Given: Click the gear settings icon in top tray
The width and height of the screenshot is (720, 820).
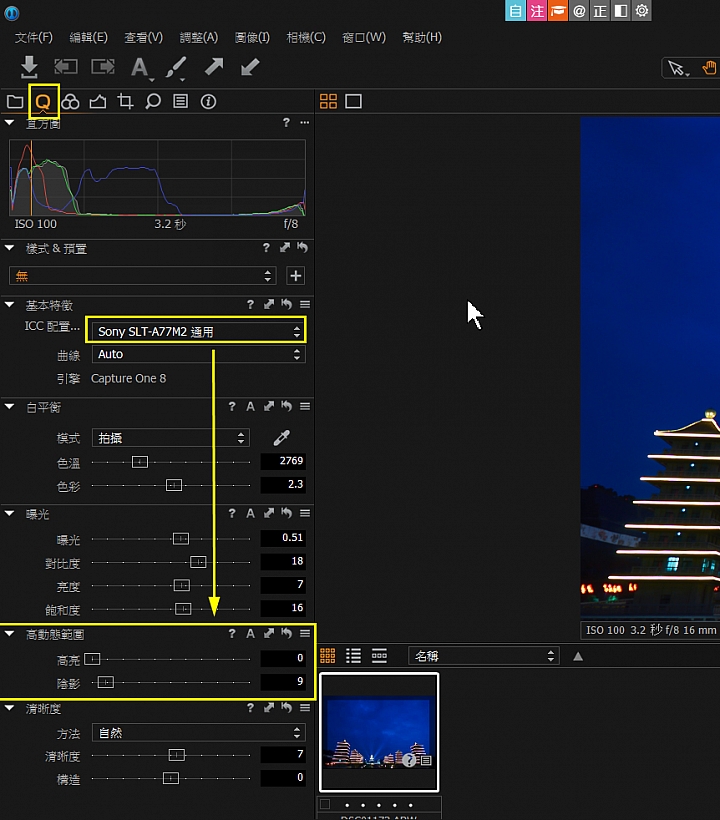Looking at the screenshot, I should click(x=642, y=11).
